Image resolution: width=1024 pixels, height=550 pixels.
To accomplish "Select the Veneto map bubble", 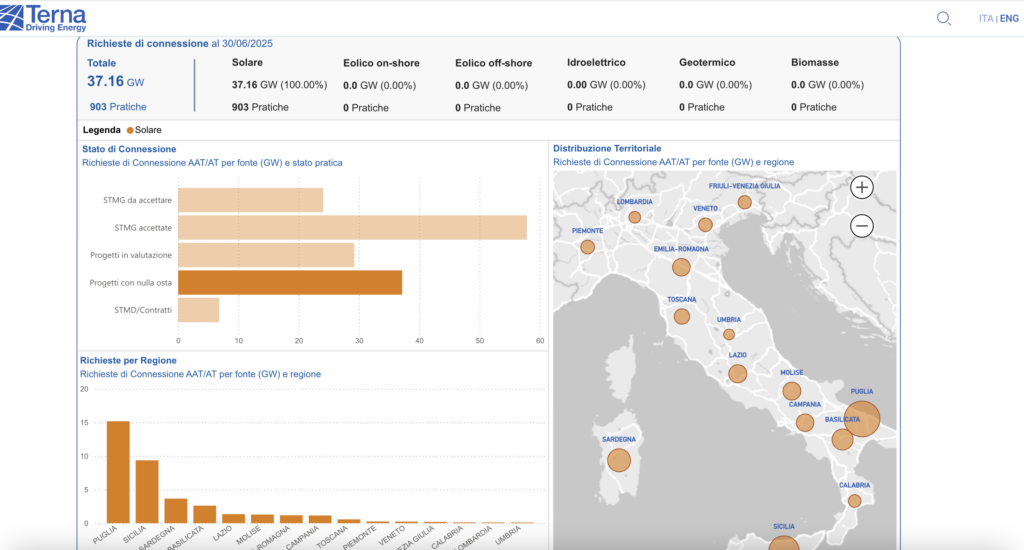I will (705, 225).
